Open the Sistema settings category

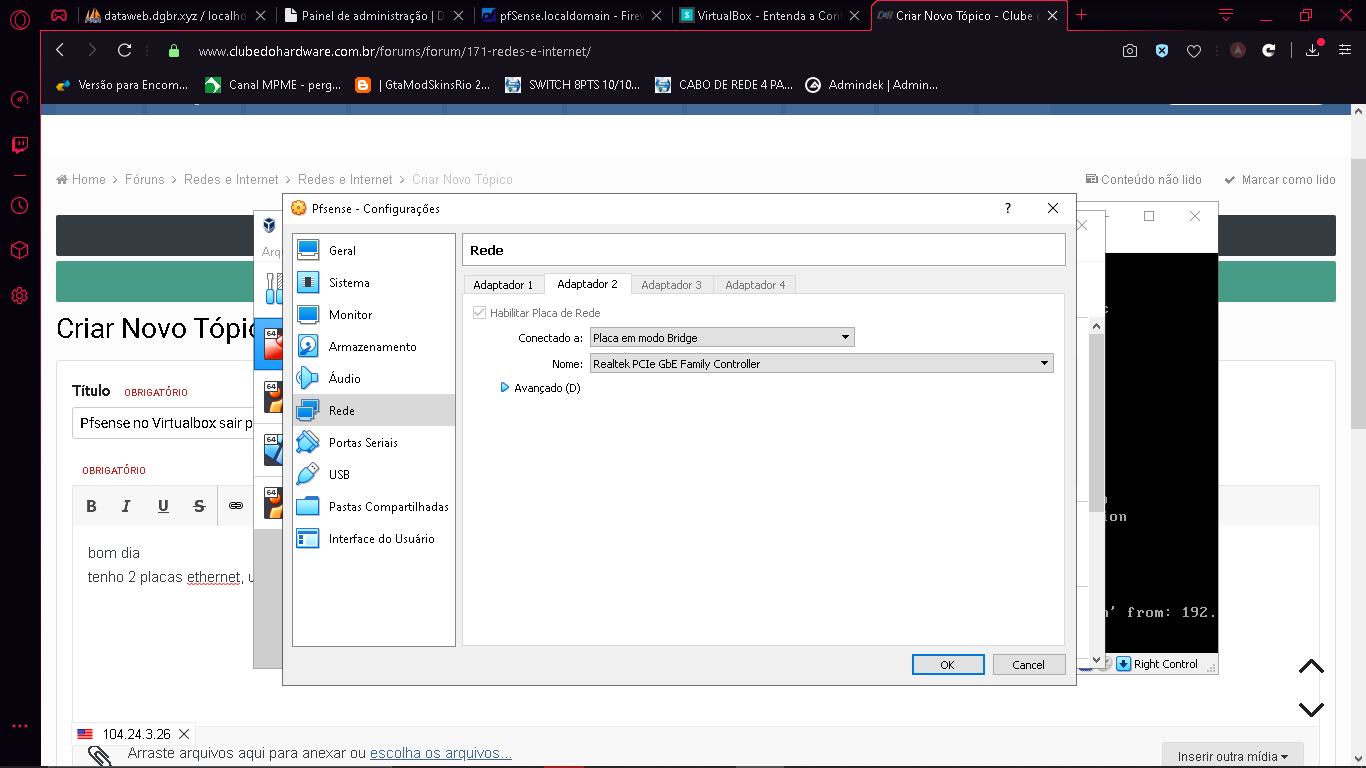tap(374, 283)
